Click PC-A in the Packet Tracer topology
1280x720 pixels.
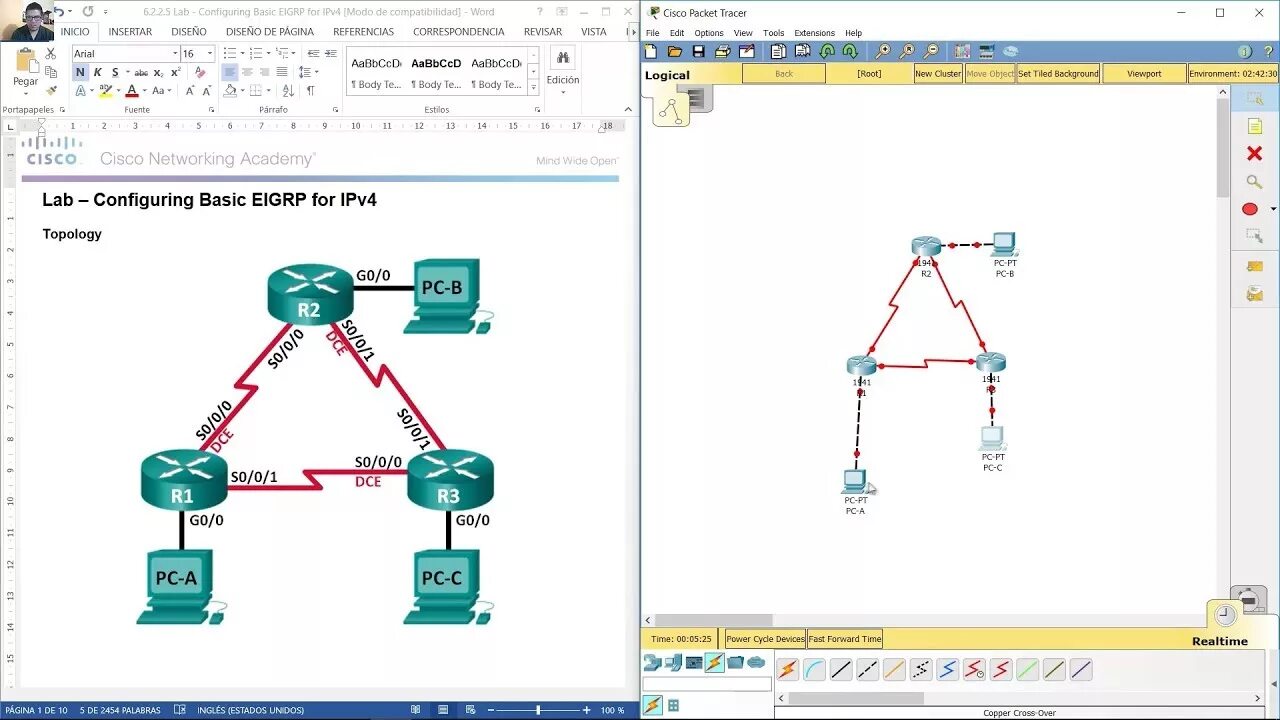[854, 482]
